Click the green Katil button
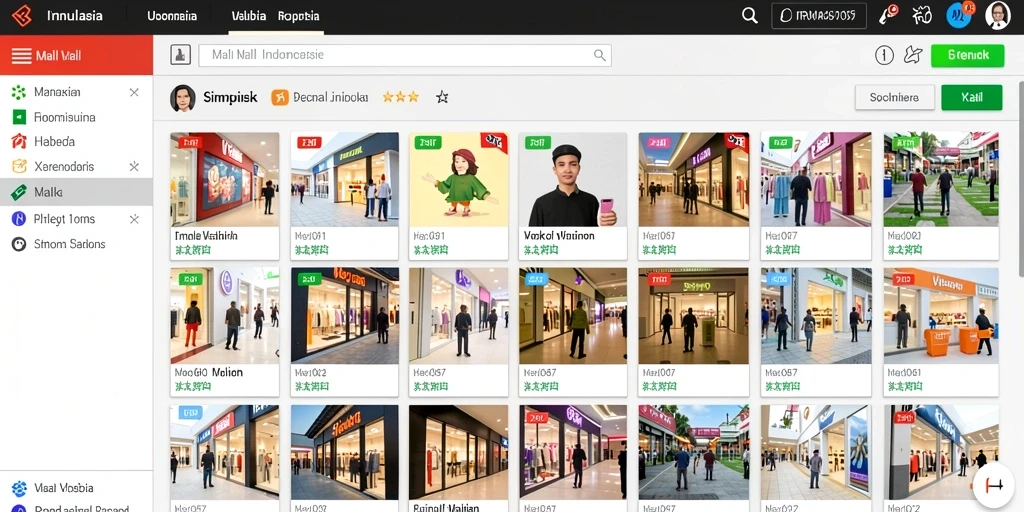This screenshot has width=1024, height=512. [x=972, y=97]
